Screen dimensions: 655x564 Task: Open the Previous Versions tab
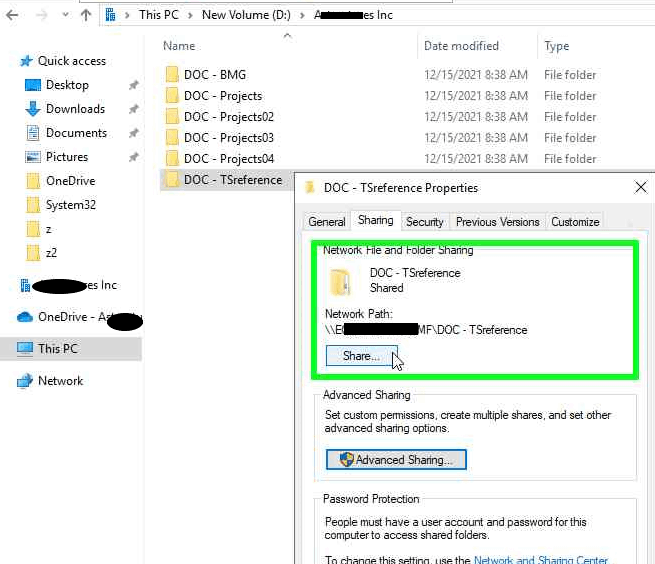498,222
